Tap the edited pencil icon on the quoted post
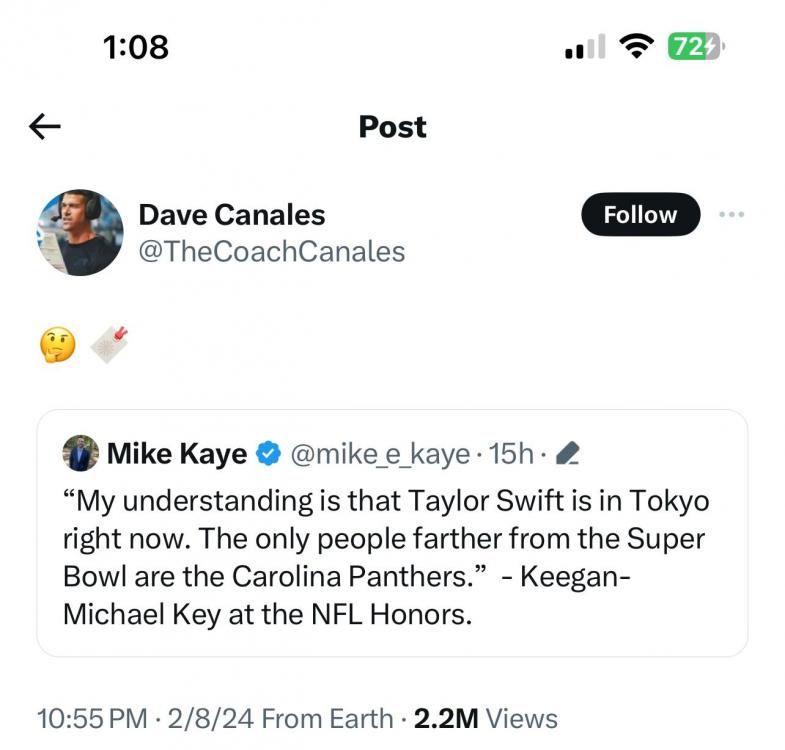This screenshot has height=750, width=785. tap(567, 455)
